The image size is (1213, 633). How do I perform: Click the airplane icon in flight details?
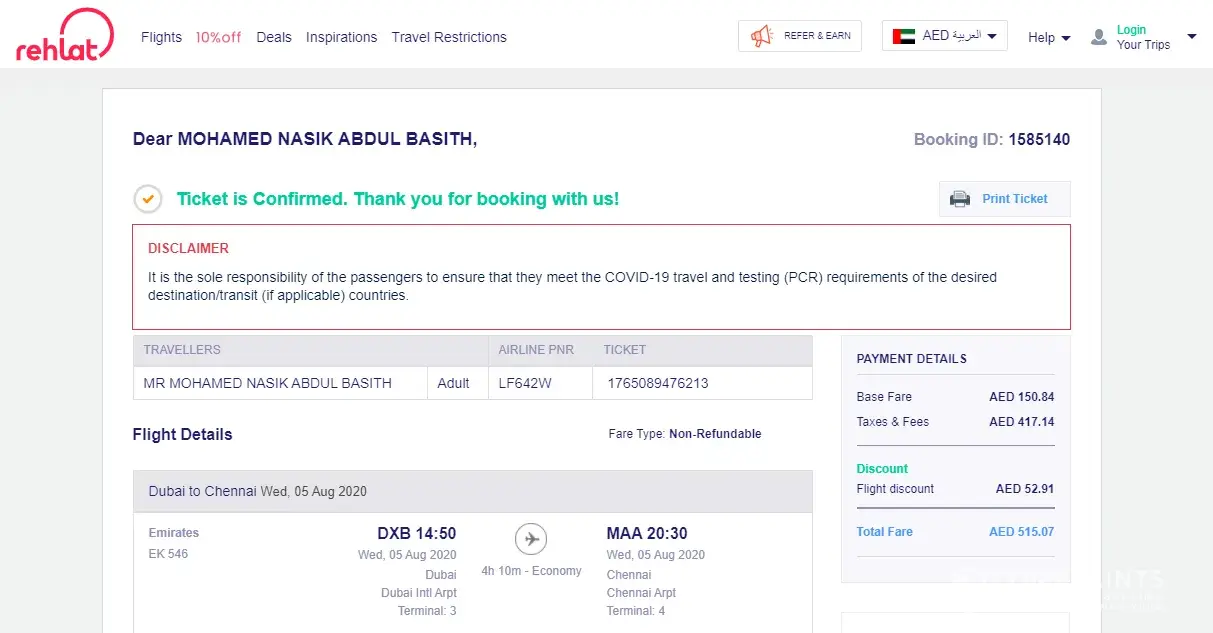pos(531,540)
